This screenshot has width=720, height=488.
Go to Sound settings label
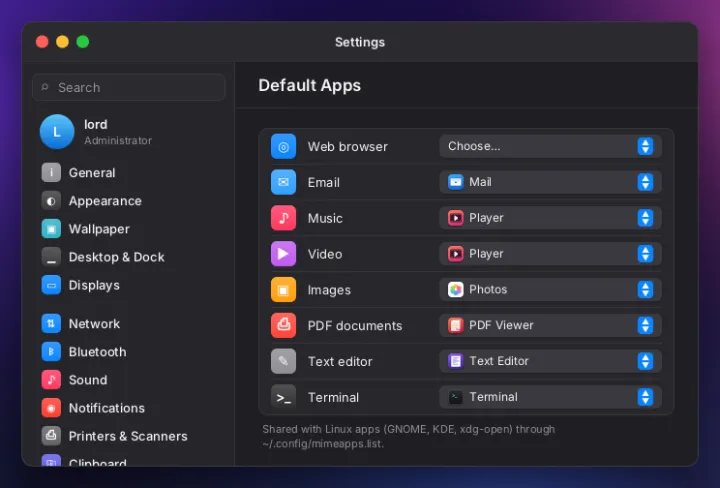pyautogui.click(x=88, y=380)
